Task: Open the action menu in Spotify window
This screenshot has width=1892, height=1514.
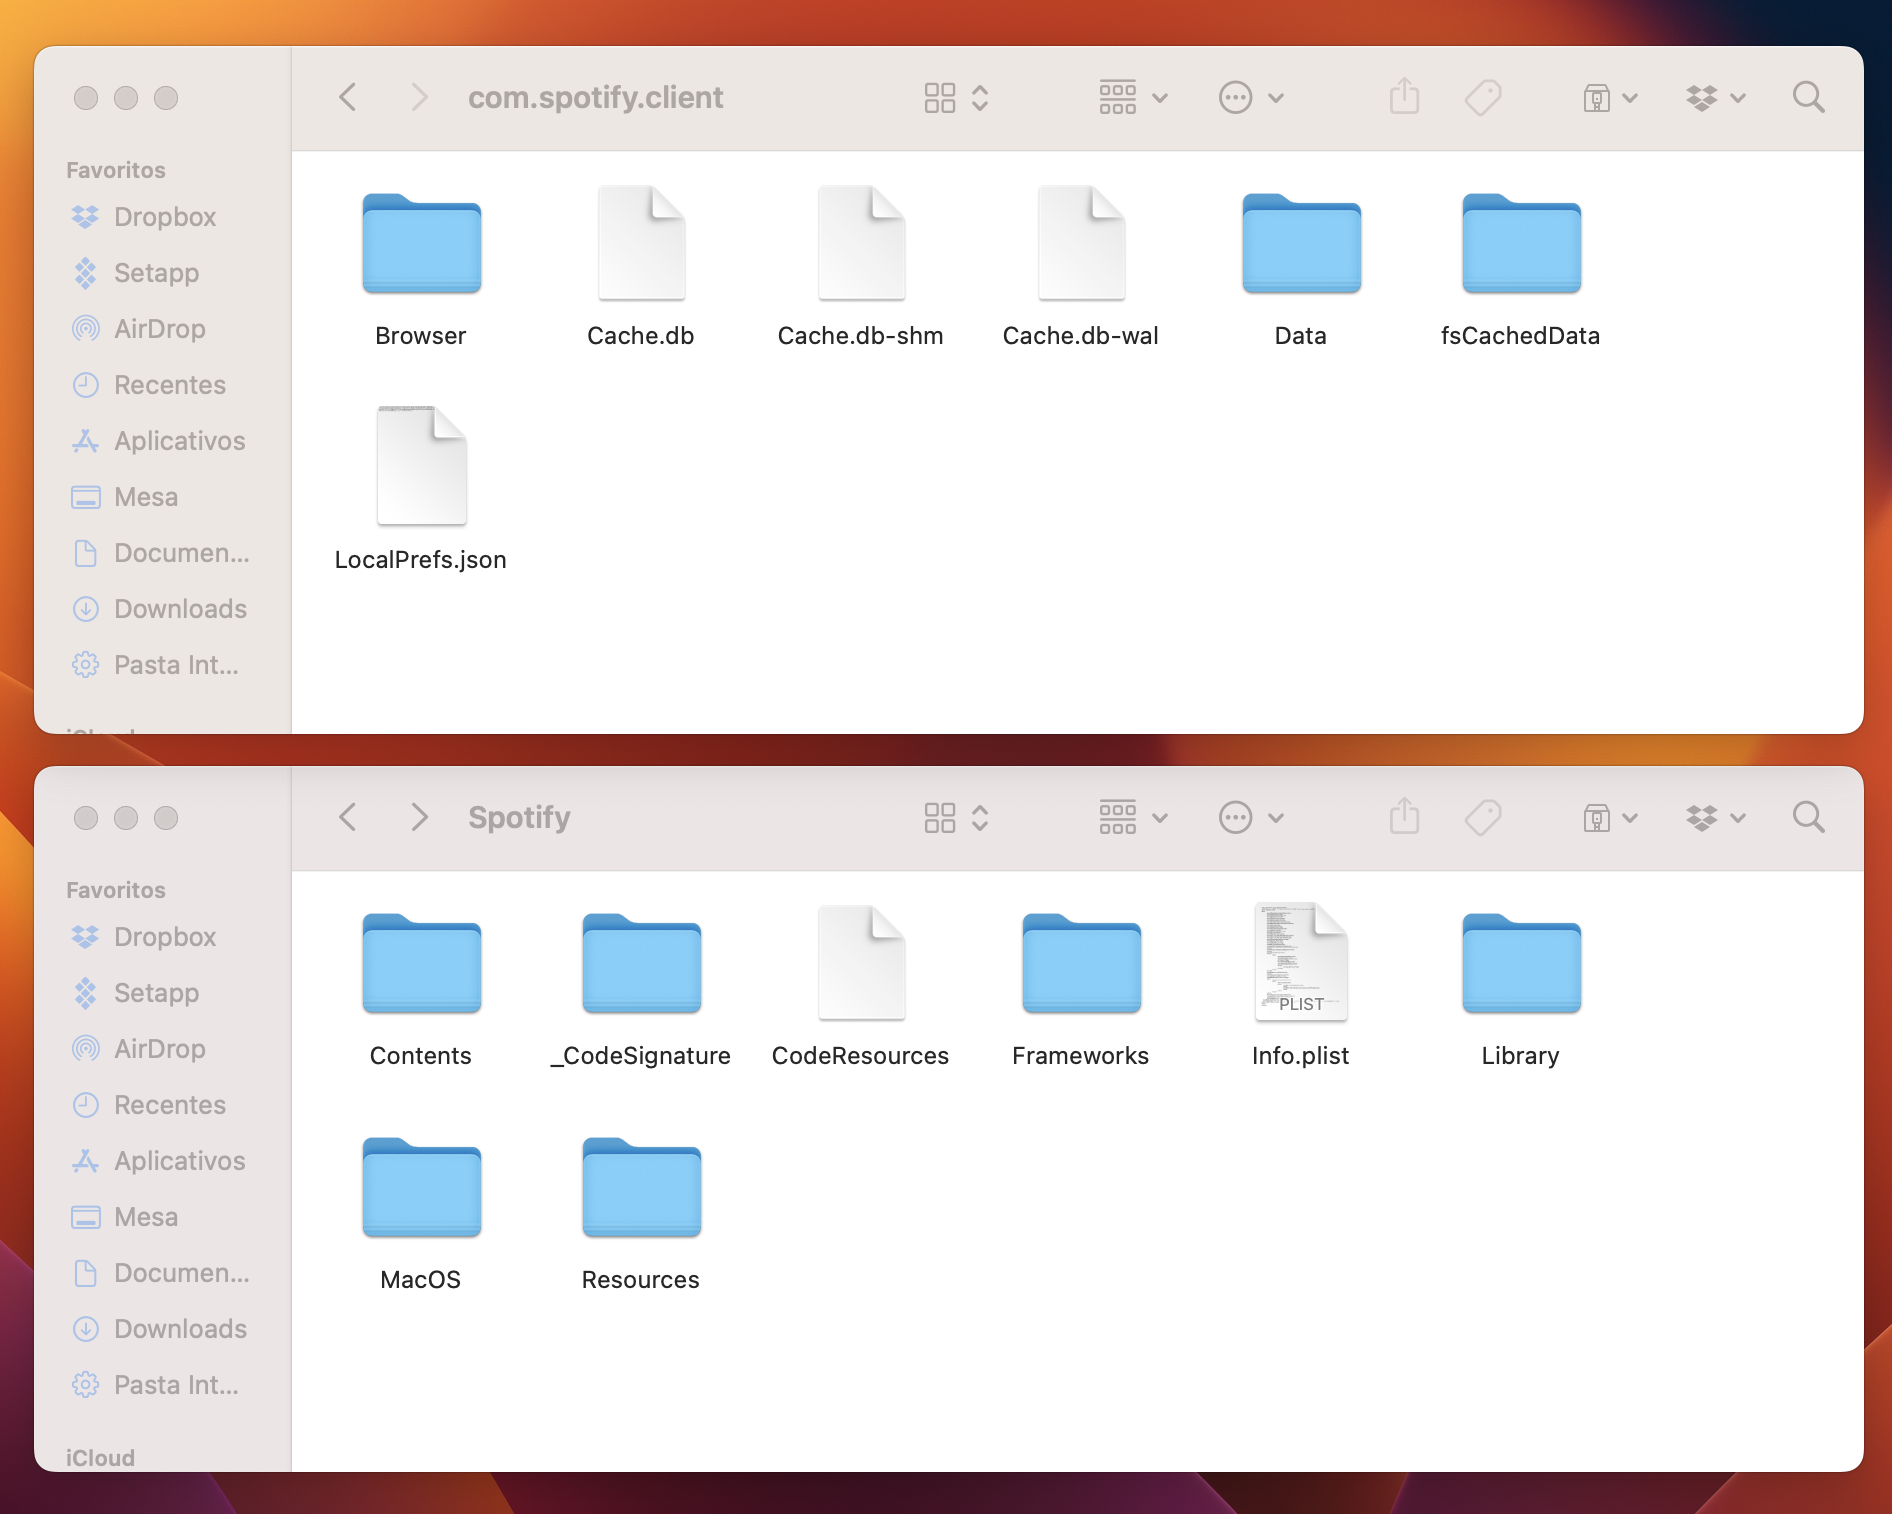Action: coord(1251,818)
